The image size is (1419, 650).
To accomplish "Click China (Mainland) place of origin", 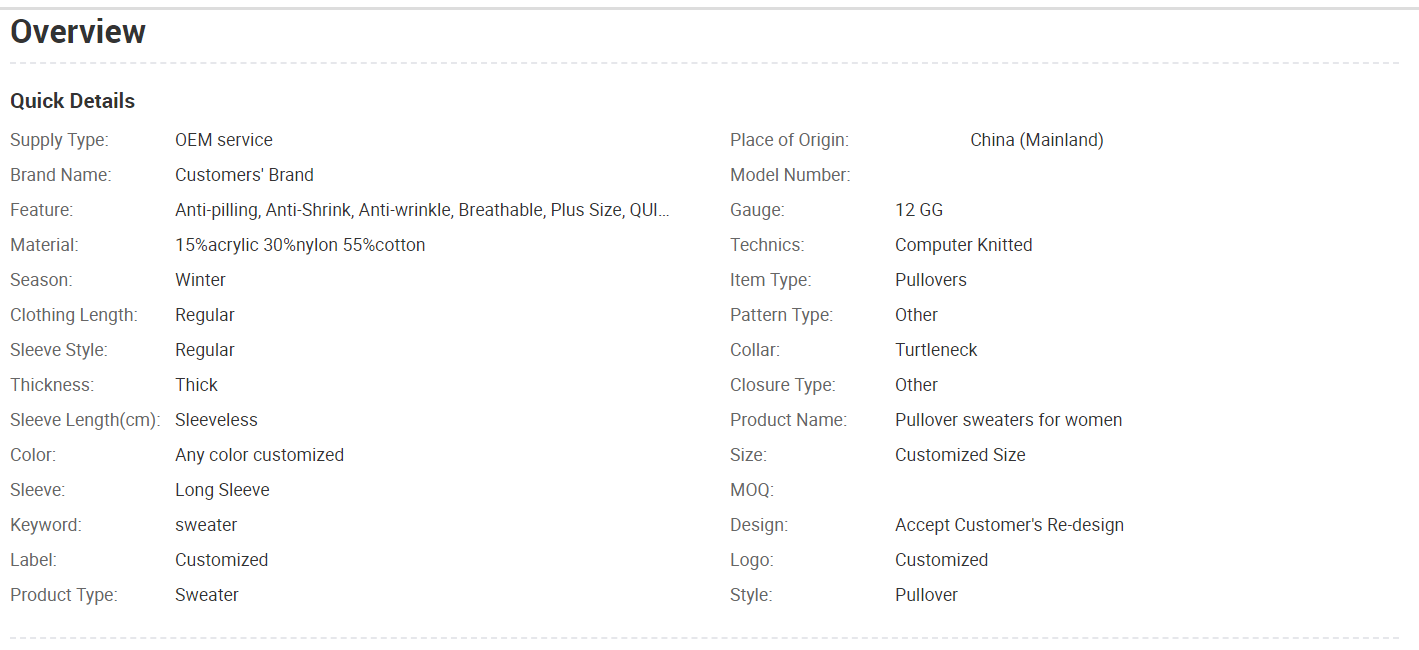I will (x=1037, y=140).
